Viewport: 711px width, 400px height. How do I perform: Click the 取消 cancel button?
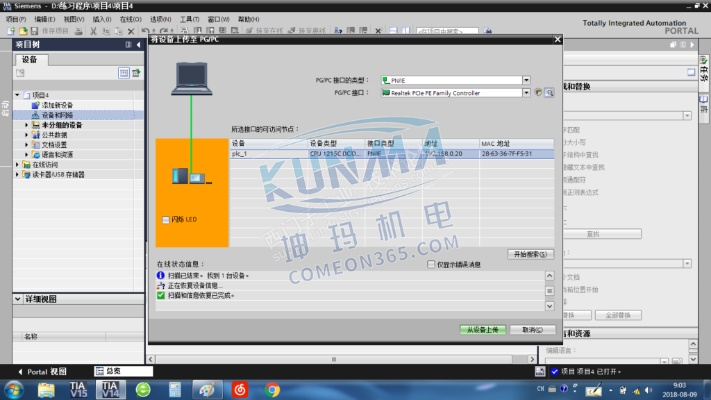(x=532, y=330)
